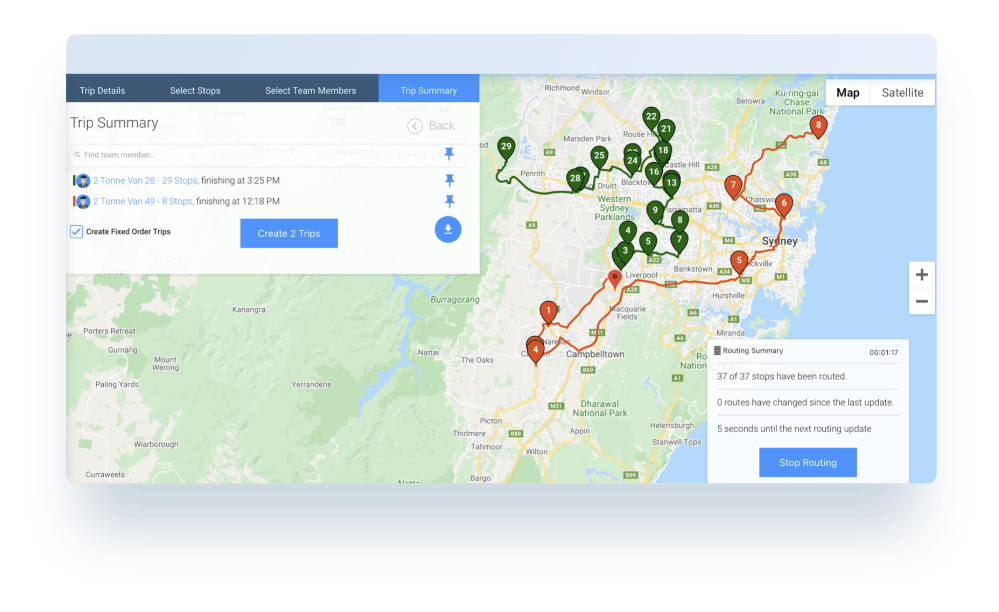Zoom in the map with plus
The height and width of the screenshot is (612, 999).
(x=921, y=274)
